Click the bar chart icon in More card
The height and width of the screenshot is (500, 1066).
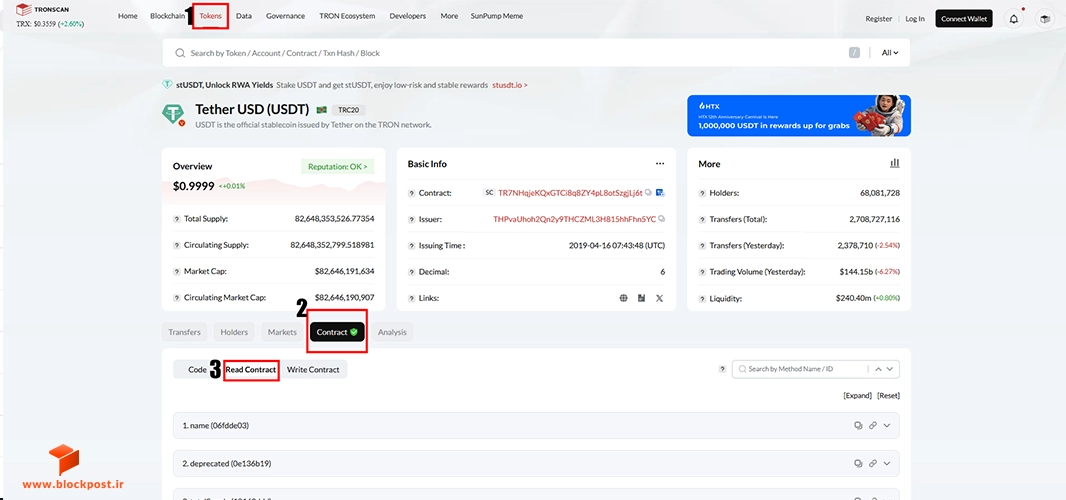point(895,163)
